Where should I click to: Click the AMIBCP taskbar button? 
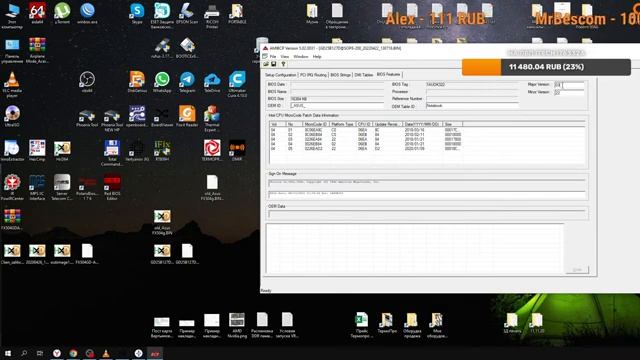(x=155, y=353)
